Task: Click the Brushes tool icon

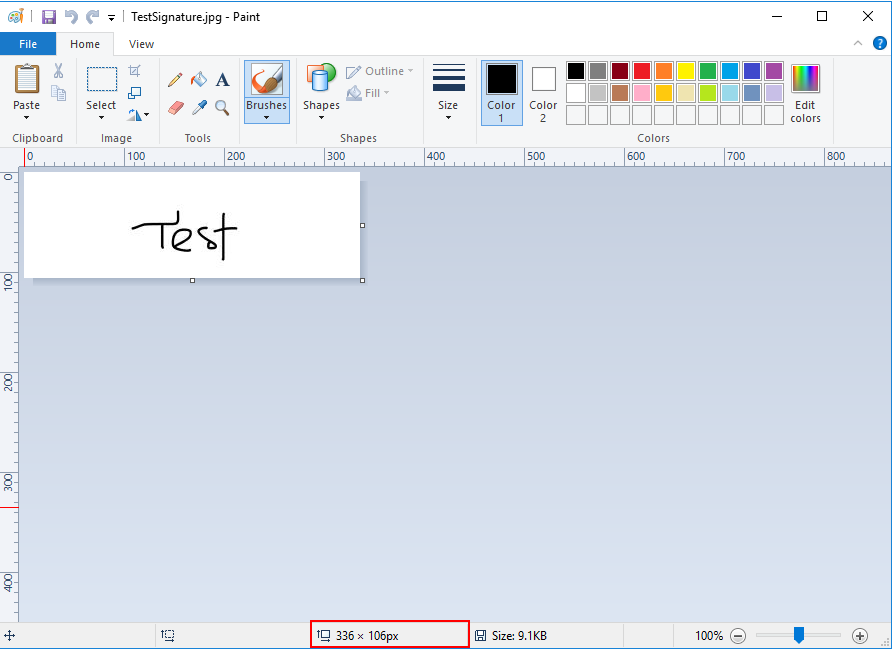Action: point(267,79)
